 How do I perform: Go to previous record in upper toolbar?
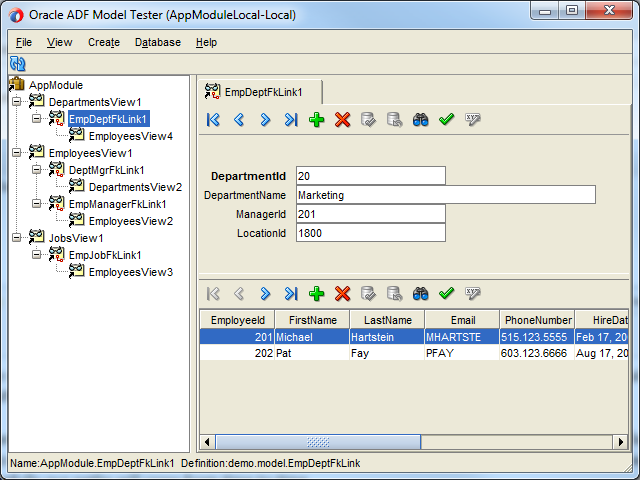[239, 120]
